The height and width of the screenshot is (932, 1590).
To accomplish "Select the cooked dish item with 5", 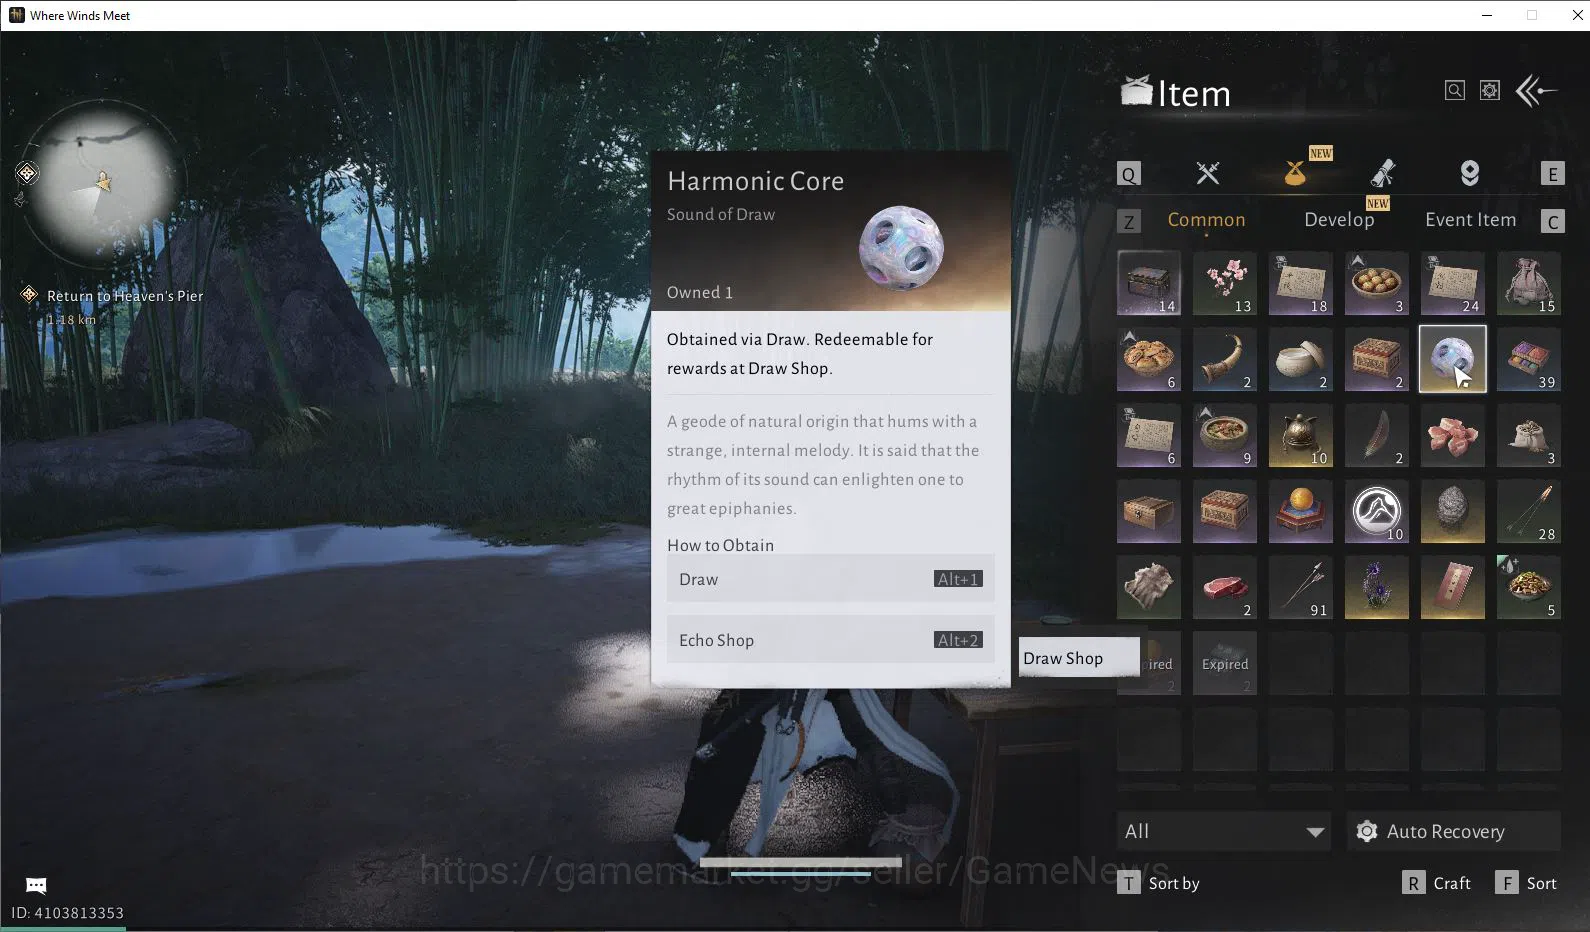I will click(1529, 587).
